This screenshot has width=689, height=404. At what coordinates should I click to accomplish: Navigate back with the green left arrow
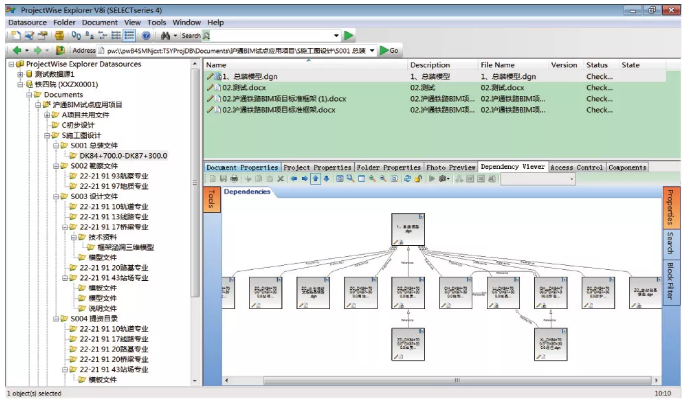(17, 51)
